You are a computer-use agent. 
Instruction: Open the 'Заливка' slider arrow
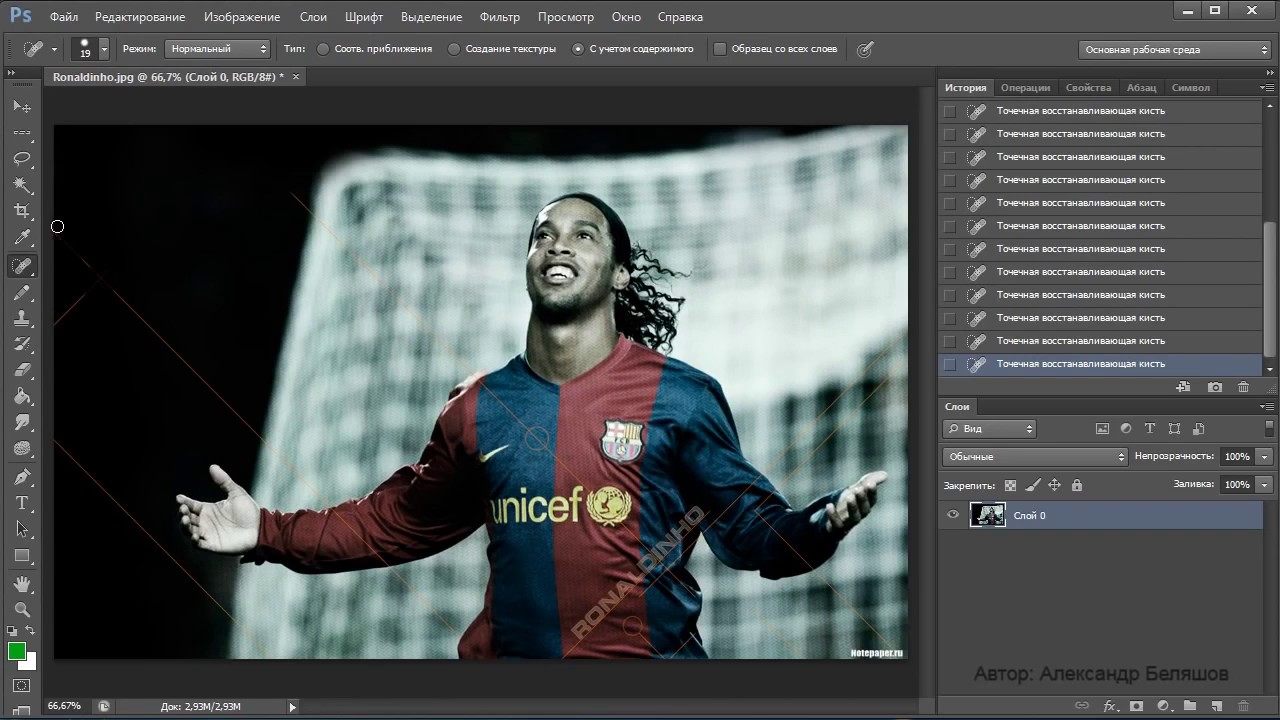click(x=1264, y=484)
